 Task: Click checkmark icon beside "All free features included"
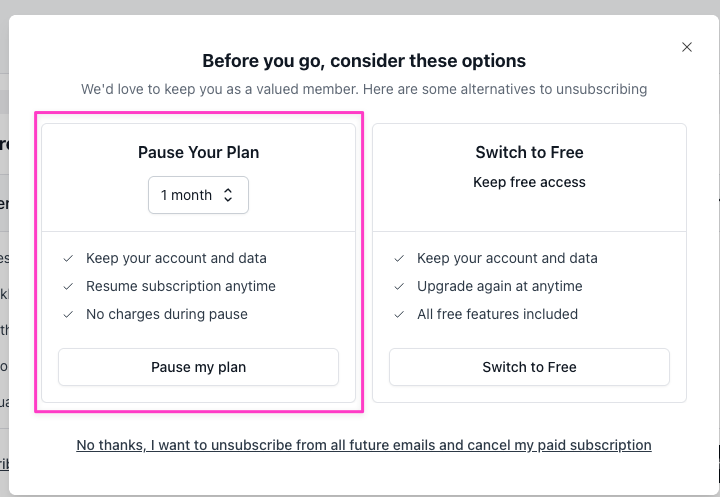[399, 314]
